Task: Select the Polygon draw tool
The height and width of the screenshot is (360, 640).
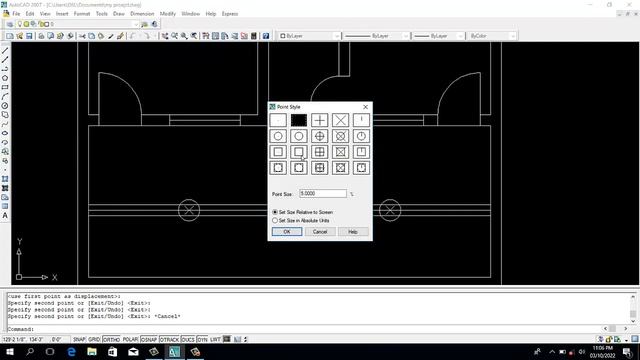Action: point(5,78)
